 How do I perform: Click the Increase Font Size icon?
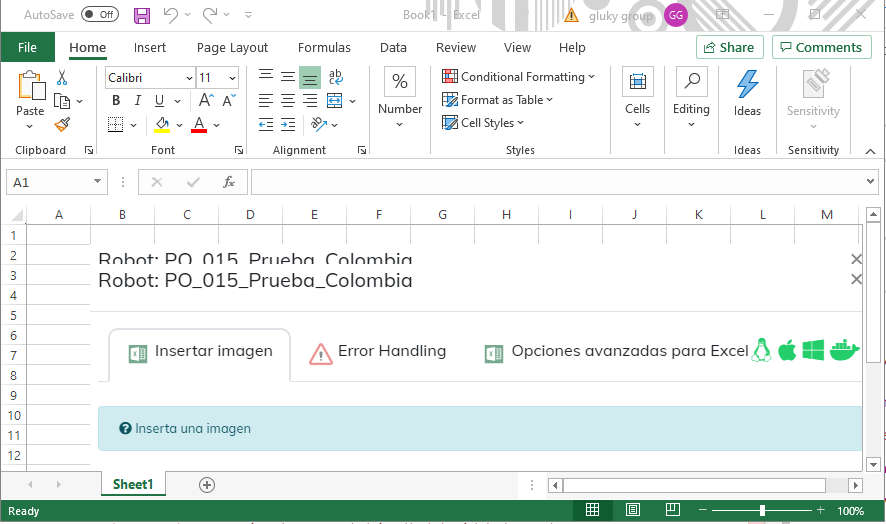coord(205,100)
